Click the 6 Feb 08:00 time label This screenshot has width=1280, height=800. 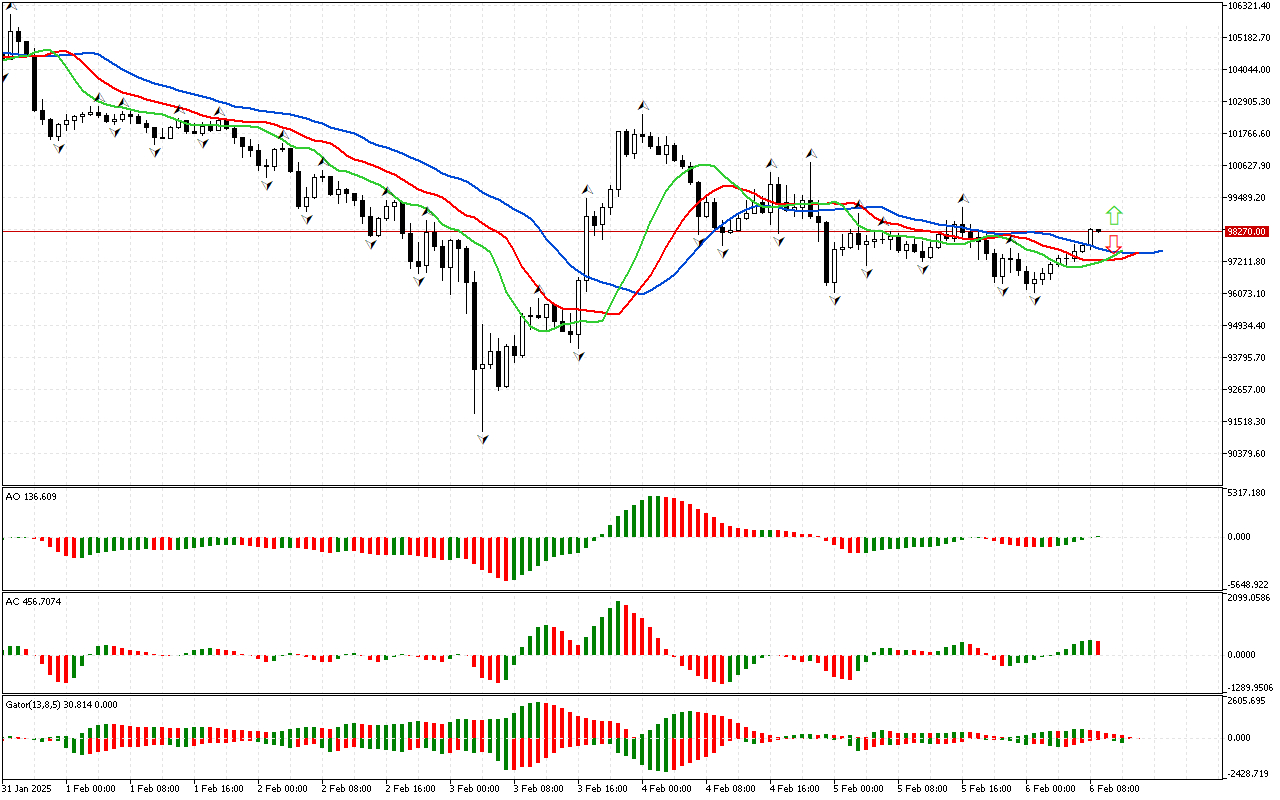point(1115,789)
